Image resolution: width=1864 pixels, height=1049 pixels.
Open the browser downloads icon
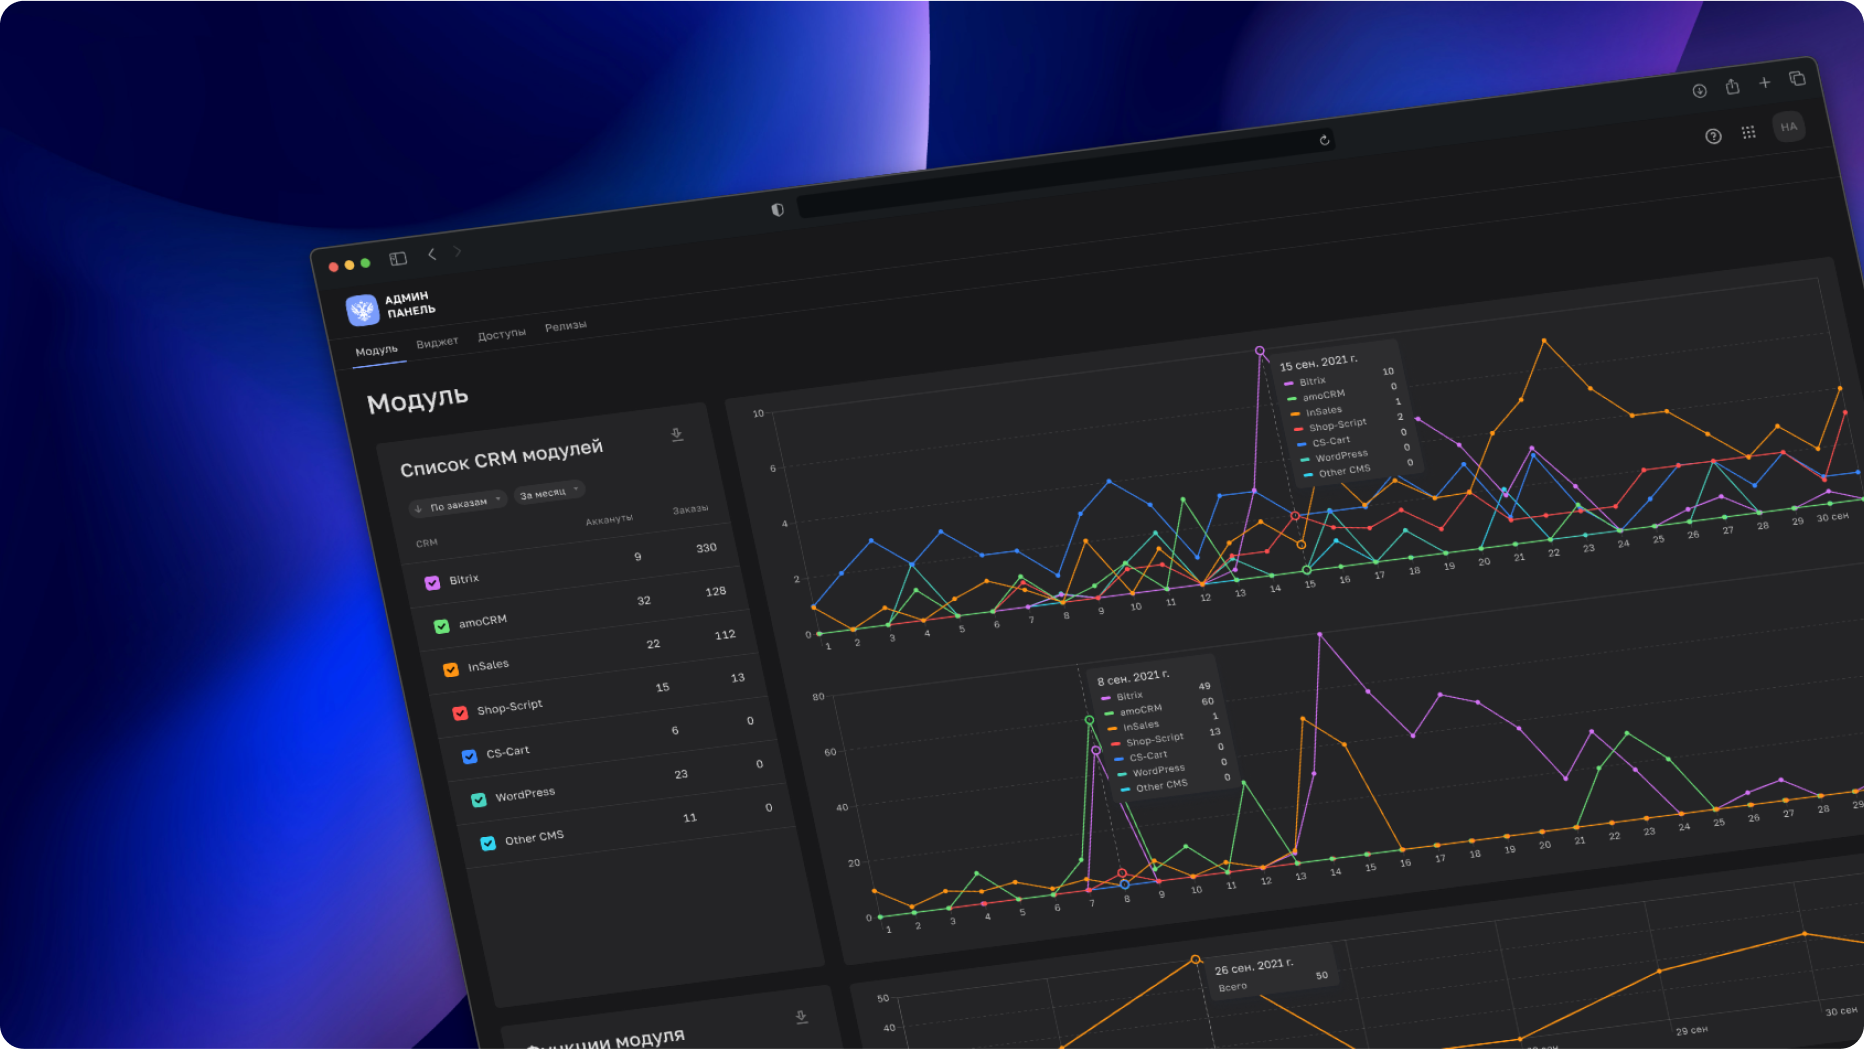[1699, 91]
